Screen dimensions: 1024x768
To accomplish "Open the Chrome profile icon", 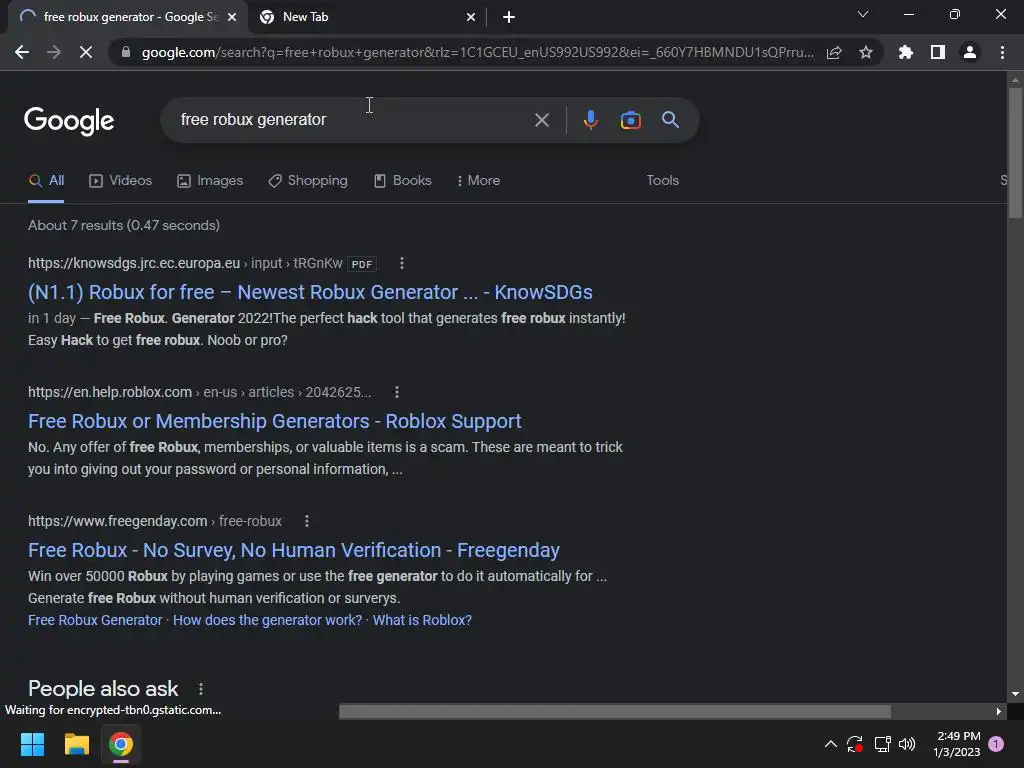I will pyautogui.click(x=970, y=52).
